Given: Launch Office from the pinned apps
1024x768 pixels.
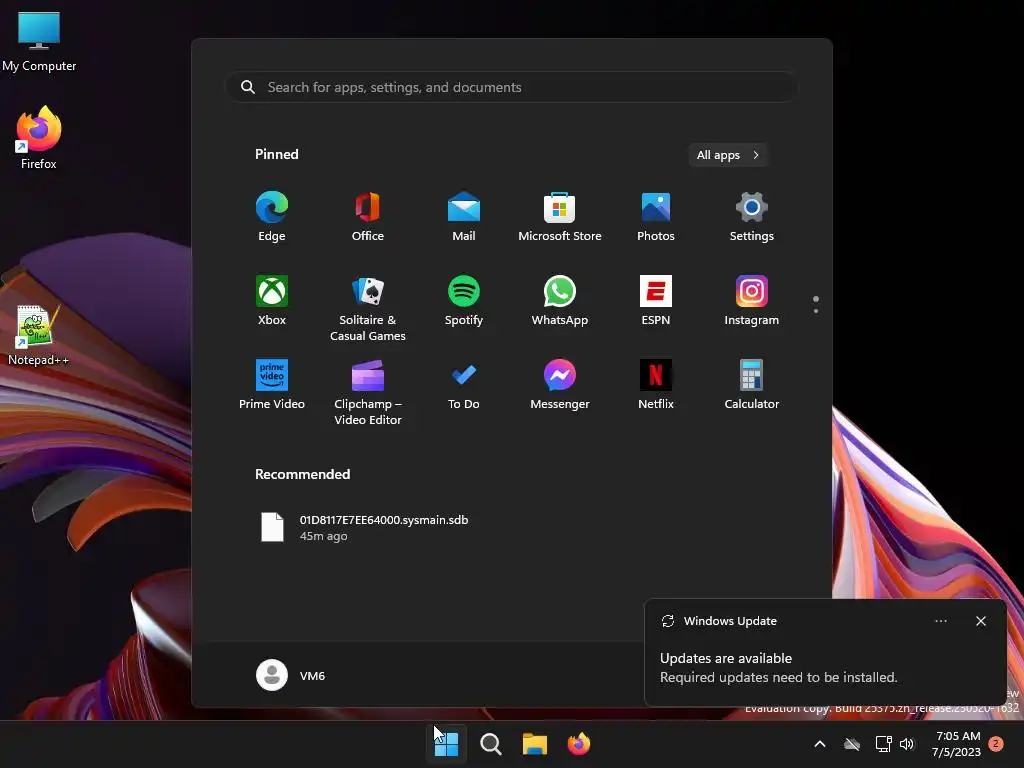Looking at the screenshot, I should 368,217.
